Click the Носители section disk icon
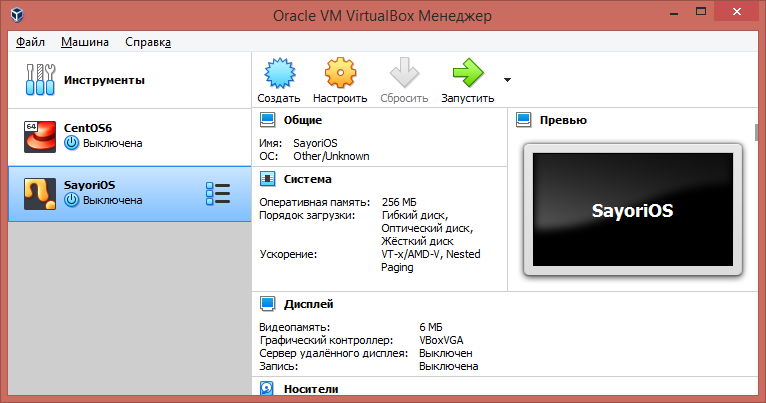 (x=267, y=389)
